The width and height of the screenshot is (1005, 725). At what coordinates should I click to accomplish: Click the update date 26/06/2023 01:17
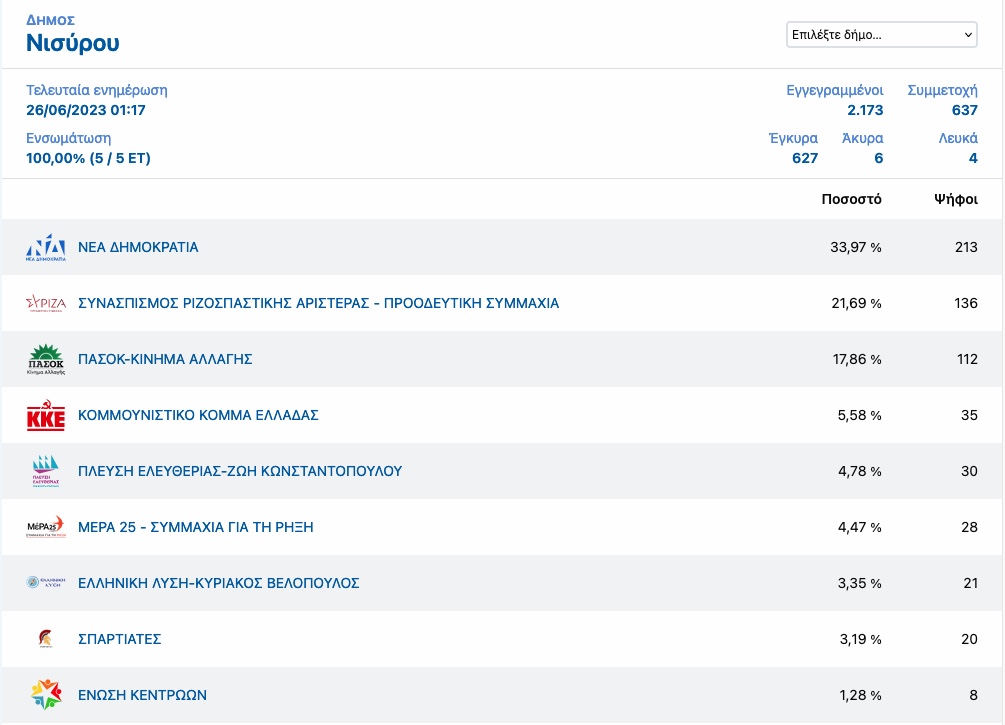[86, 110]
